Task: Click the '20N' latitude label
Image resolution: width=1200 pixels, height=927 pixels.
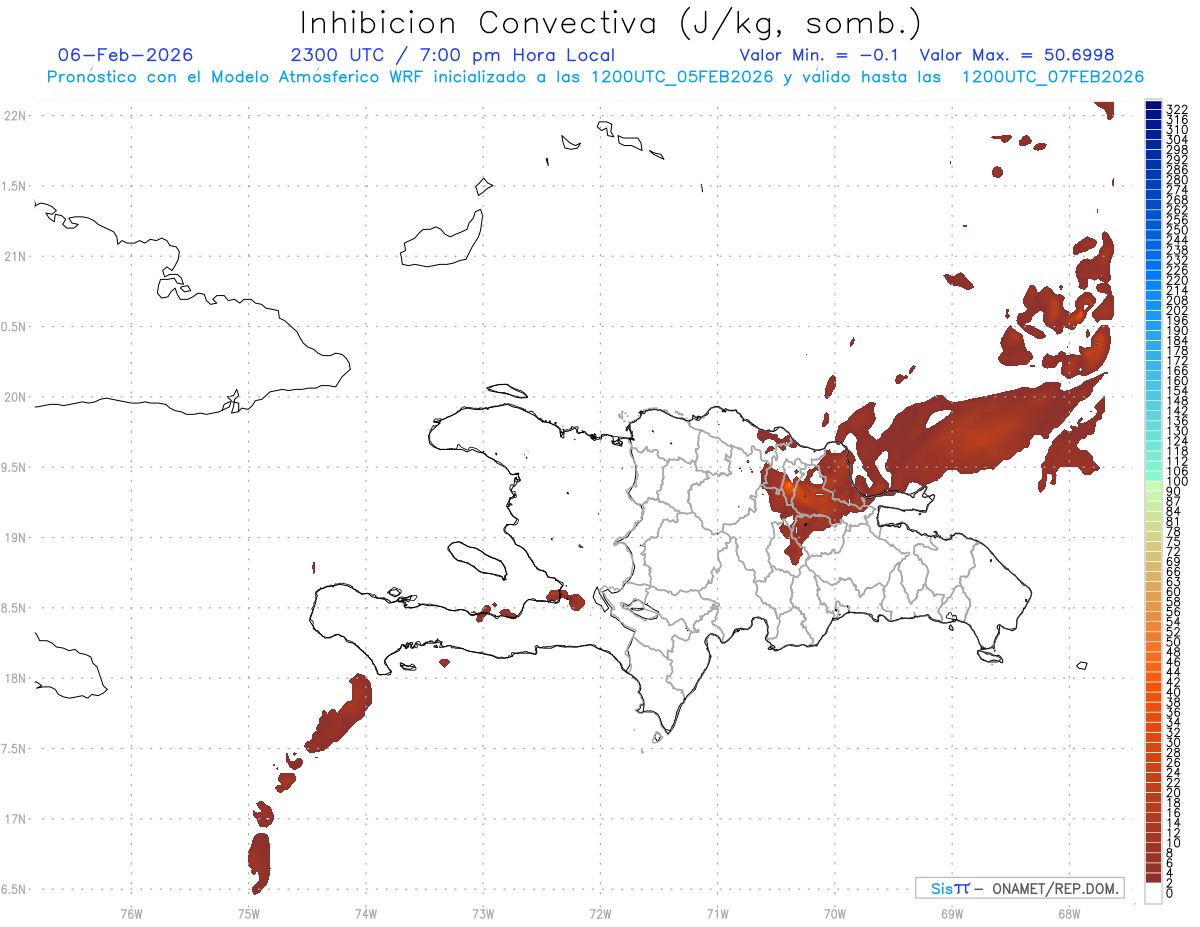Action: coord(15,397)
